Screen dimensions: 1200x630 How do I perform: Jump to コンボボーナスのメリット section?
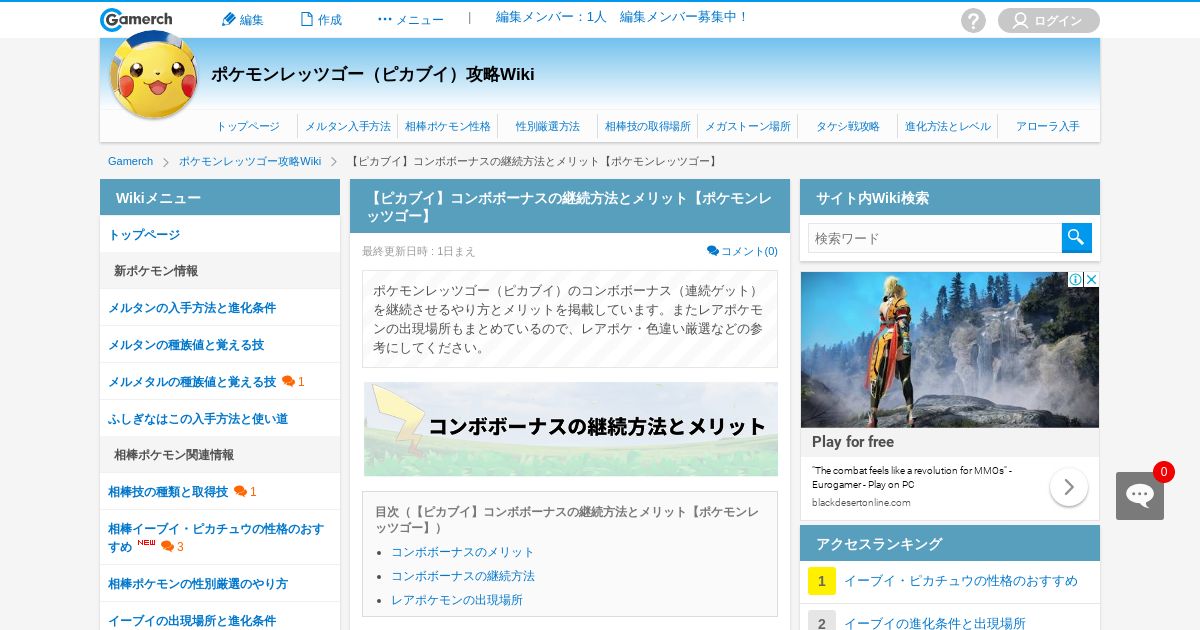pyautogui.click(x=463, y=552)
